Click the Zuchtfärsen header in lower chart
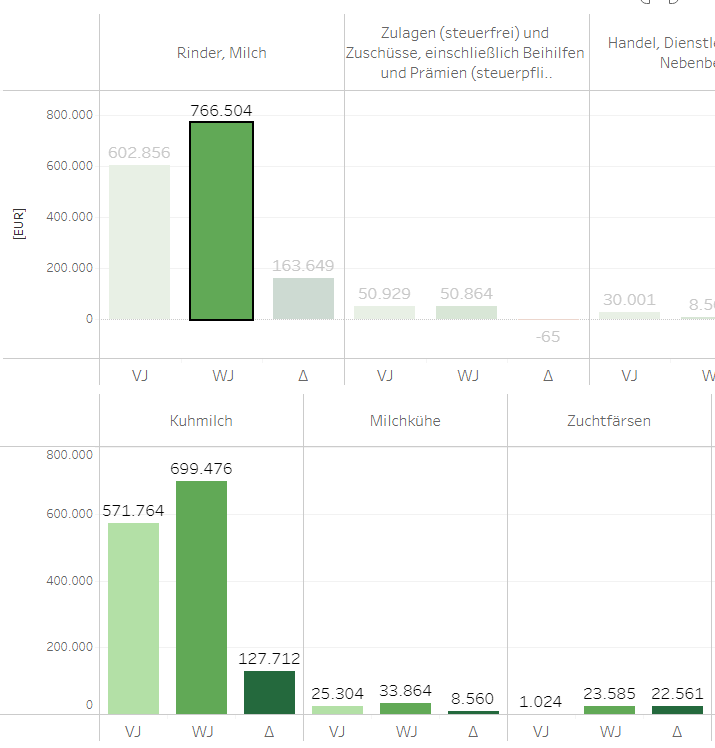The width and height of the screenshot is (715, 748). pyautogui.click(x=609, y=421)
